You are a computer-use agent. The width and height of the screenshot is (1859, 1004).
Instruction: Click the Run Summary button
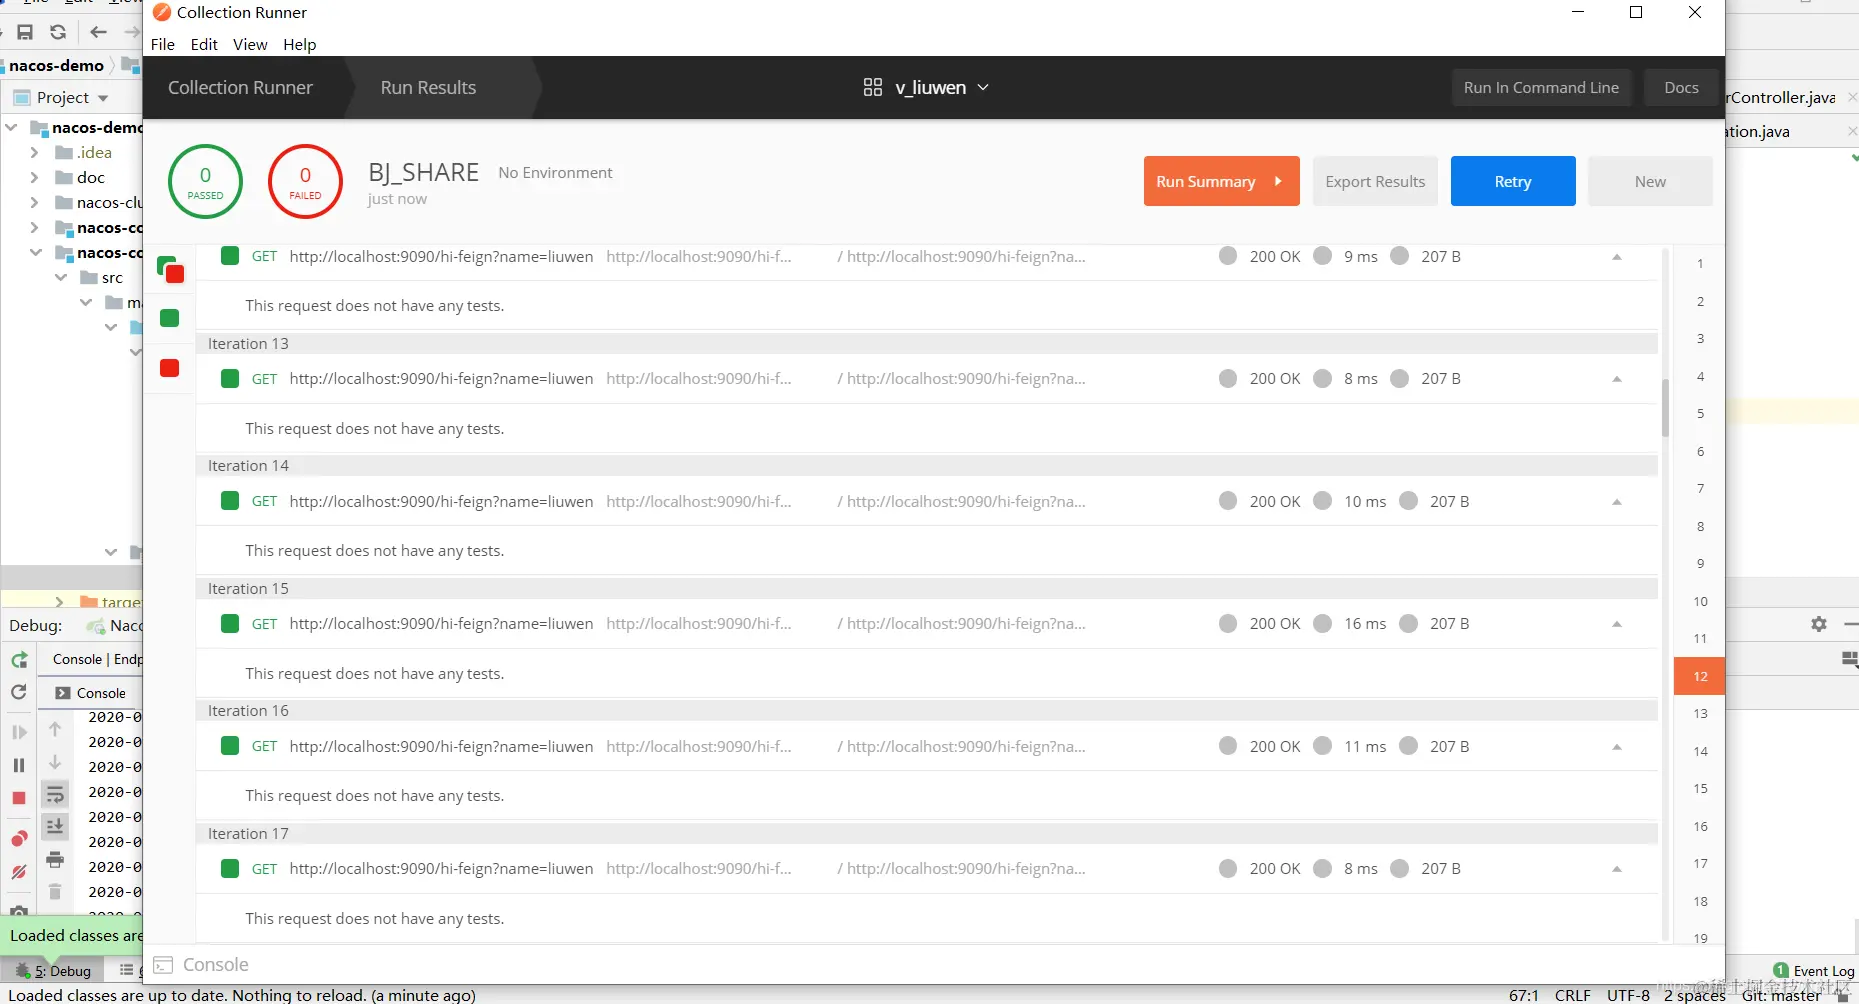1221,181
